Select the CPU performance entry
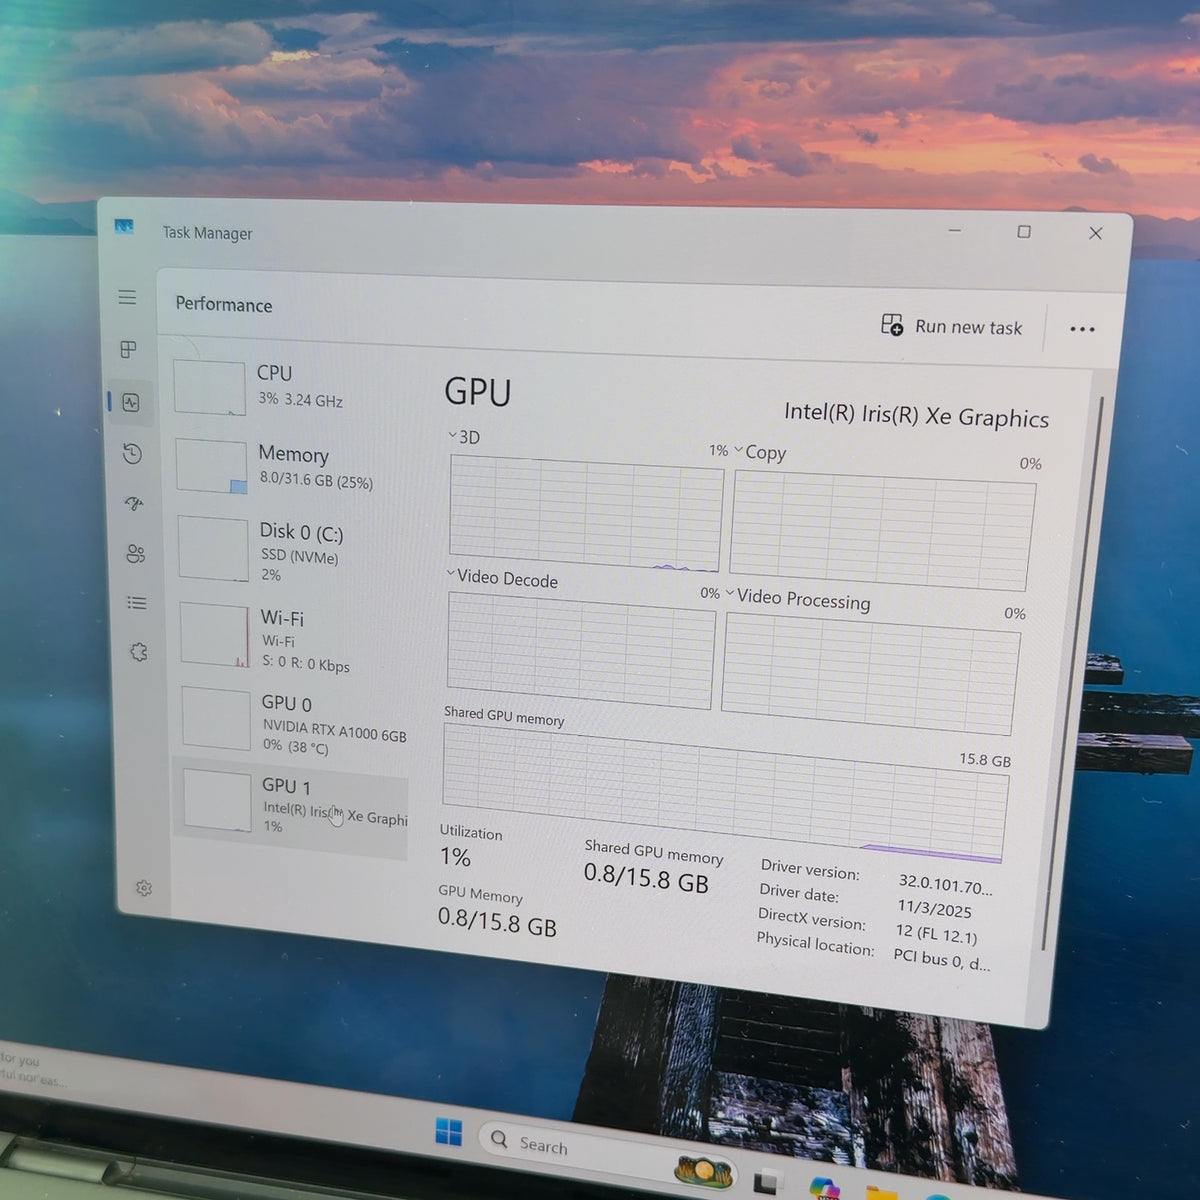 290,387
